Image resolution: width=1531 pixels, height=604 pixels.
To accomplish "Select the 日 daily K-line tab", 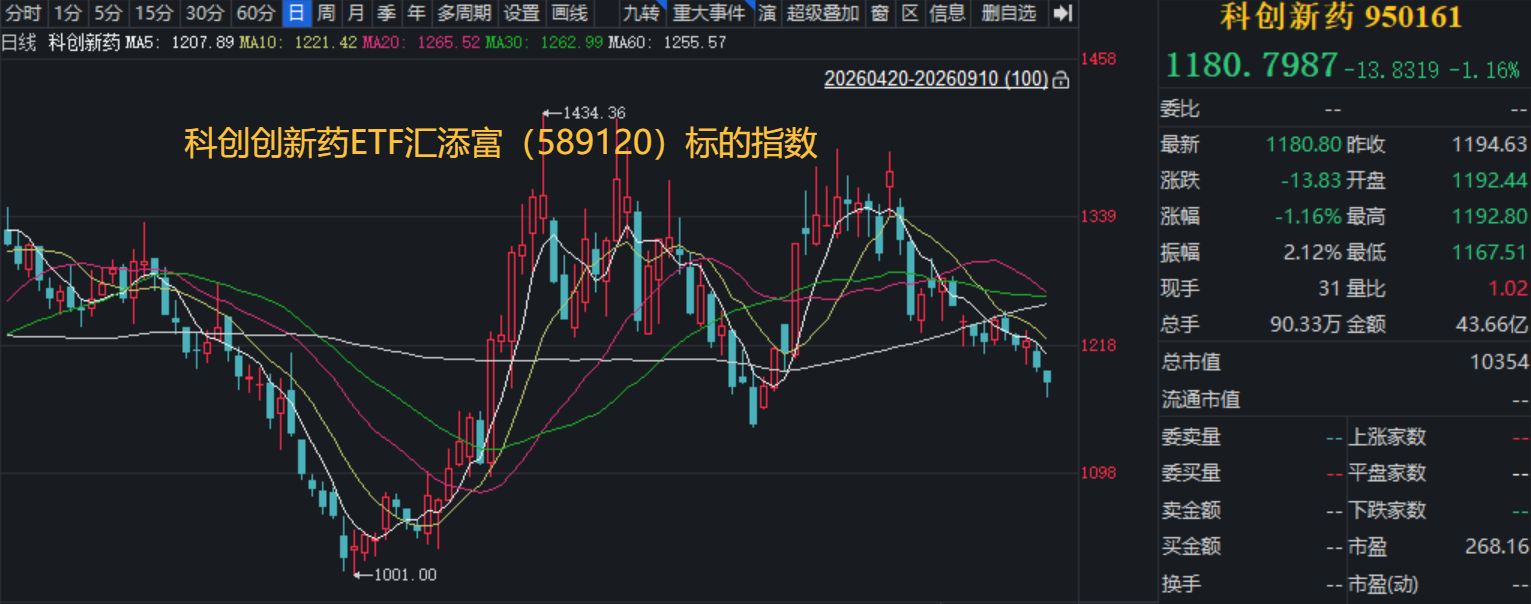I will [x=296, y=14].
